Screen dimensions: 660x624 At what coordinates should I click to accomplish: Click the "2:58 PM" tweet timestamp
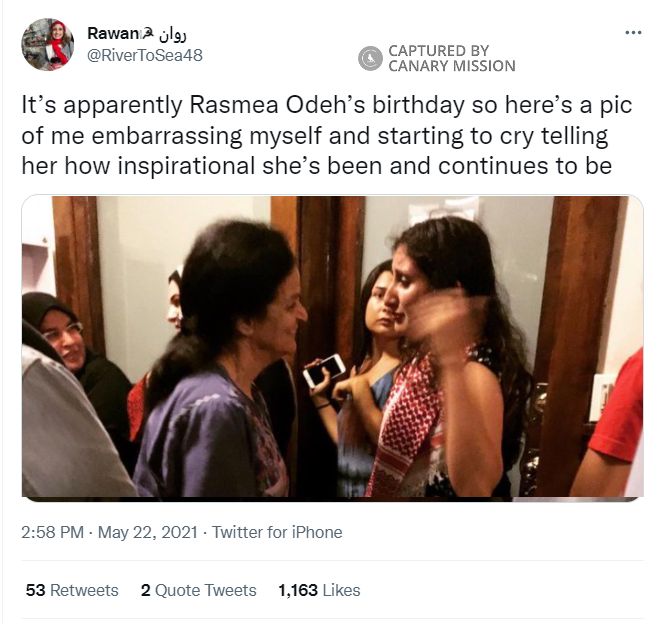[x=52, y=532]
